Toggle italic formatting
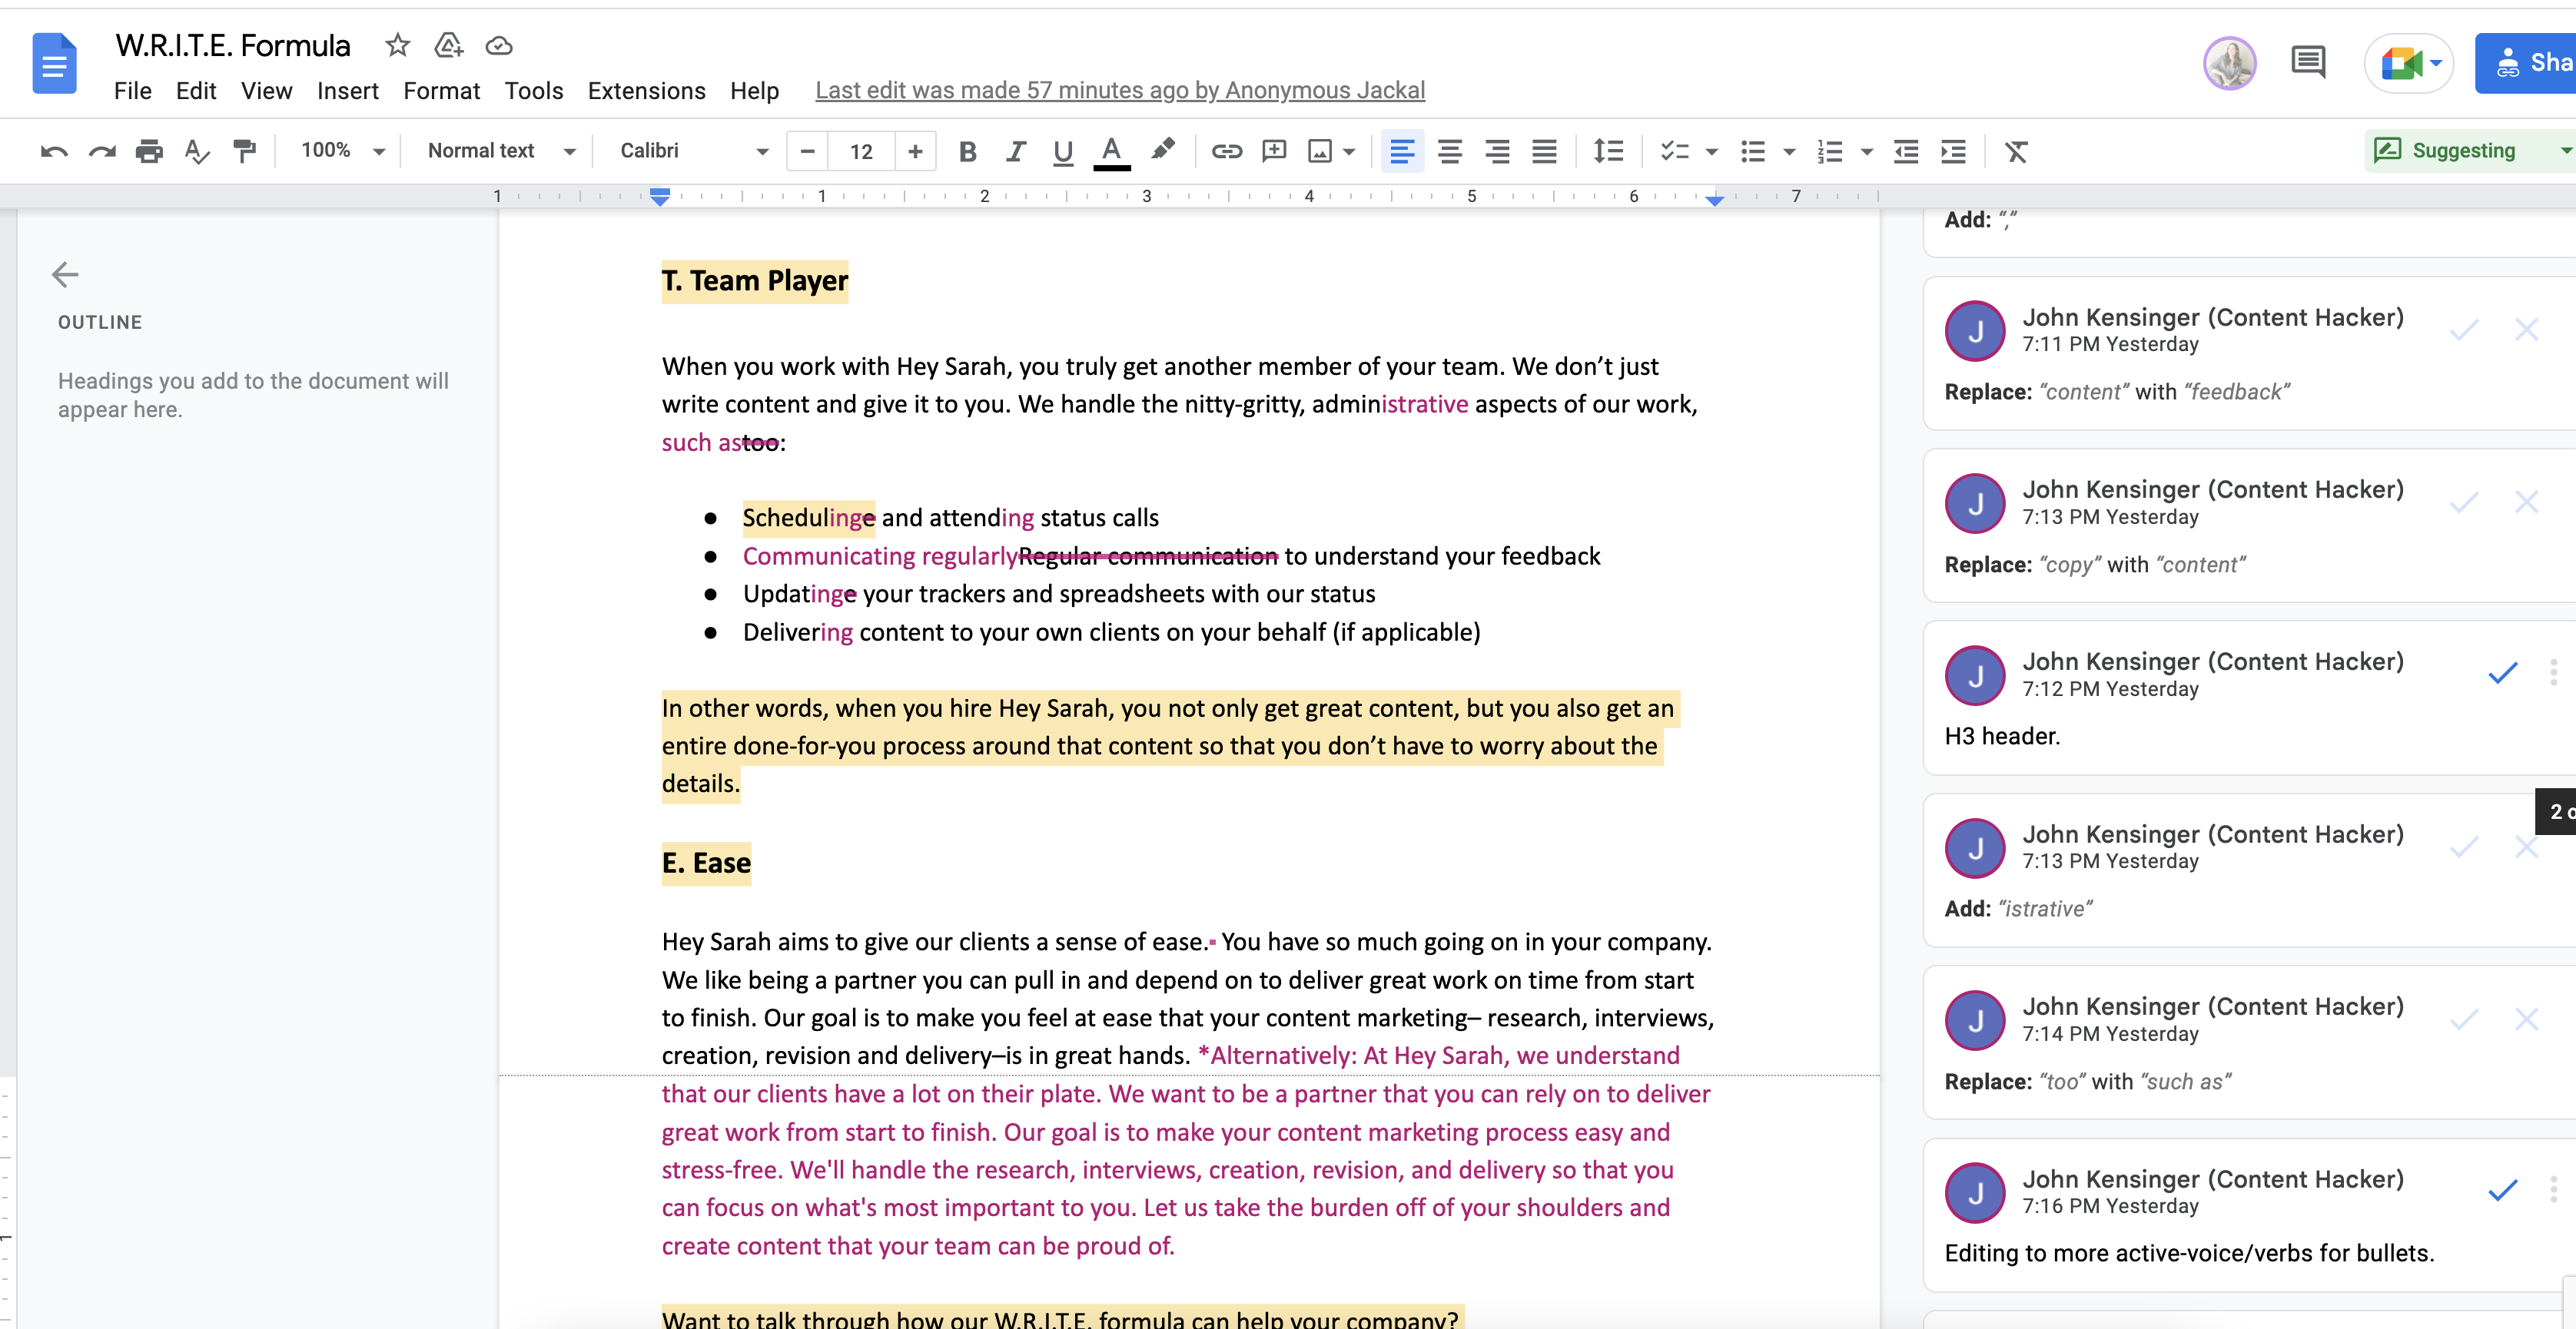 1015,151
